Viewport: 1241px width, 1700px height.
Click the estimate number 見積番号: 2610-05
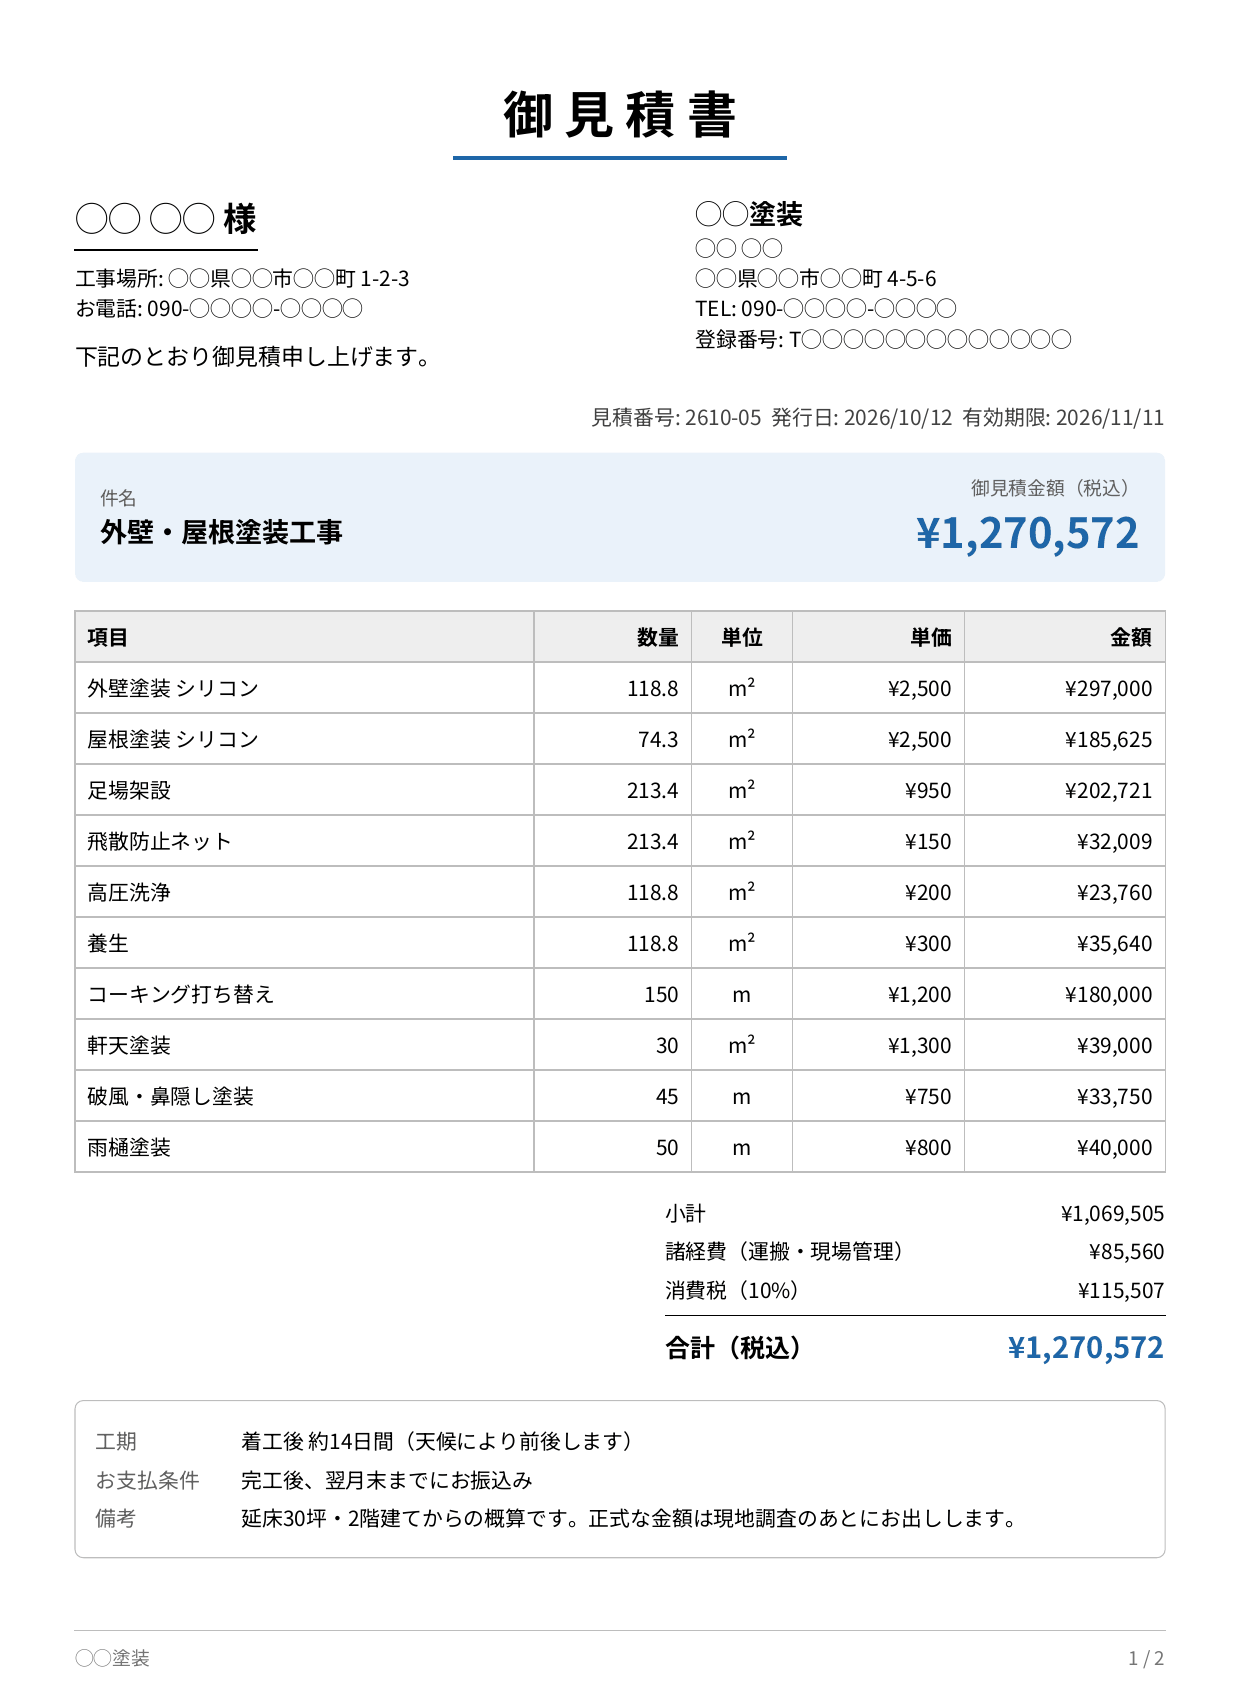click(x=676, y=417)
